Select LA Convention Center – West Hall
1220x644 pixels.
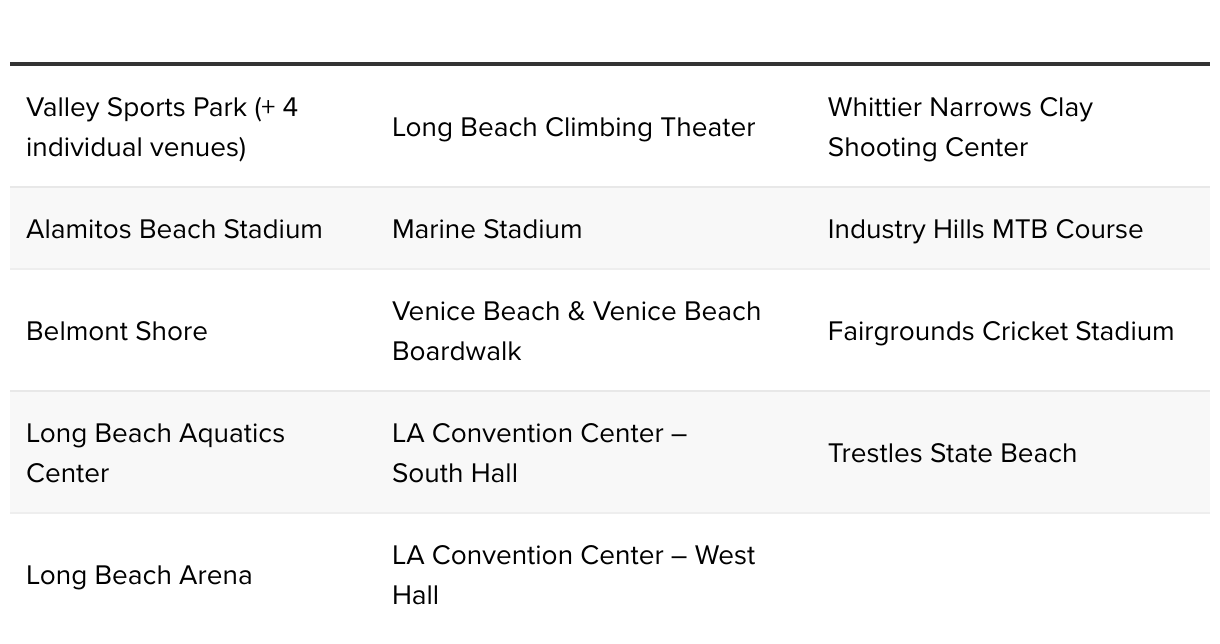click(x=573, y=575)
